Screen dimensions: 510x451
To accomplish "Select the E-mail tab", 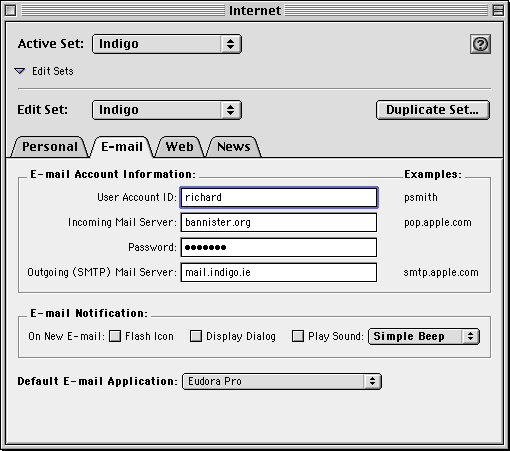I will pyautogui.click(x=122, y=147).
